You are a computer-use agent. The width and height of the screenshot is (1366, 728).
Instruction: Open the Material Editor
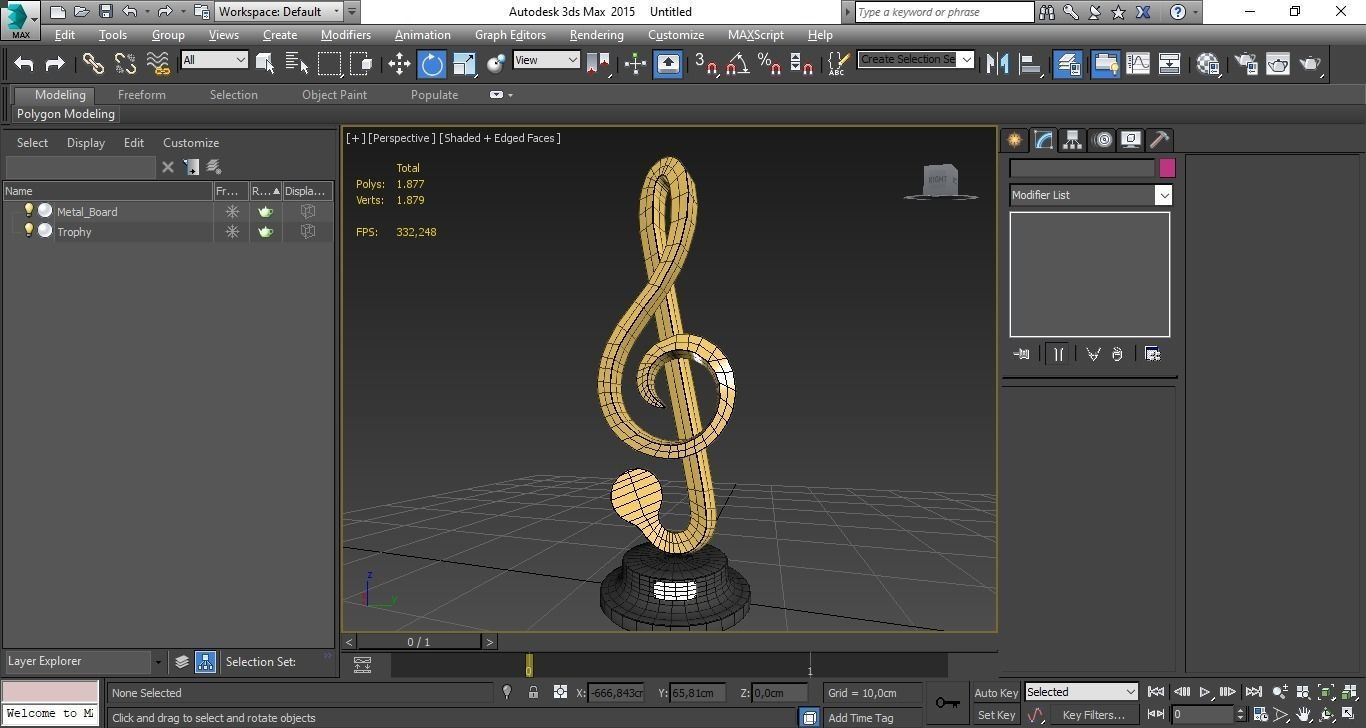point(1208,63)
